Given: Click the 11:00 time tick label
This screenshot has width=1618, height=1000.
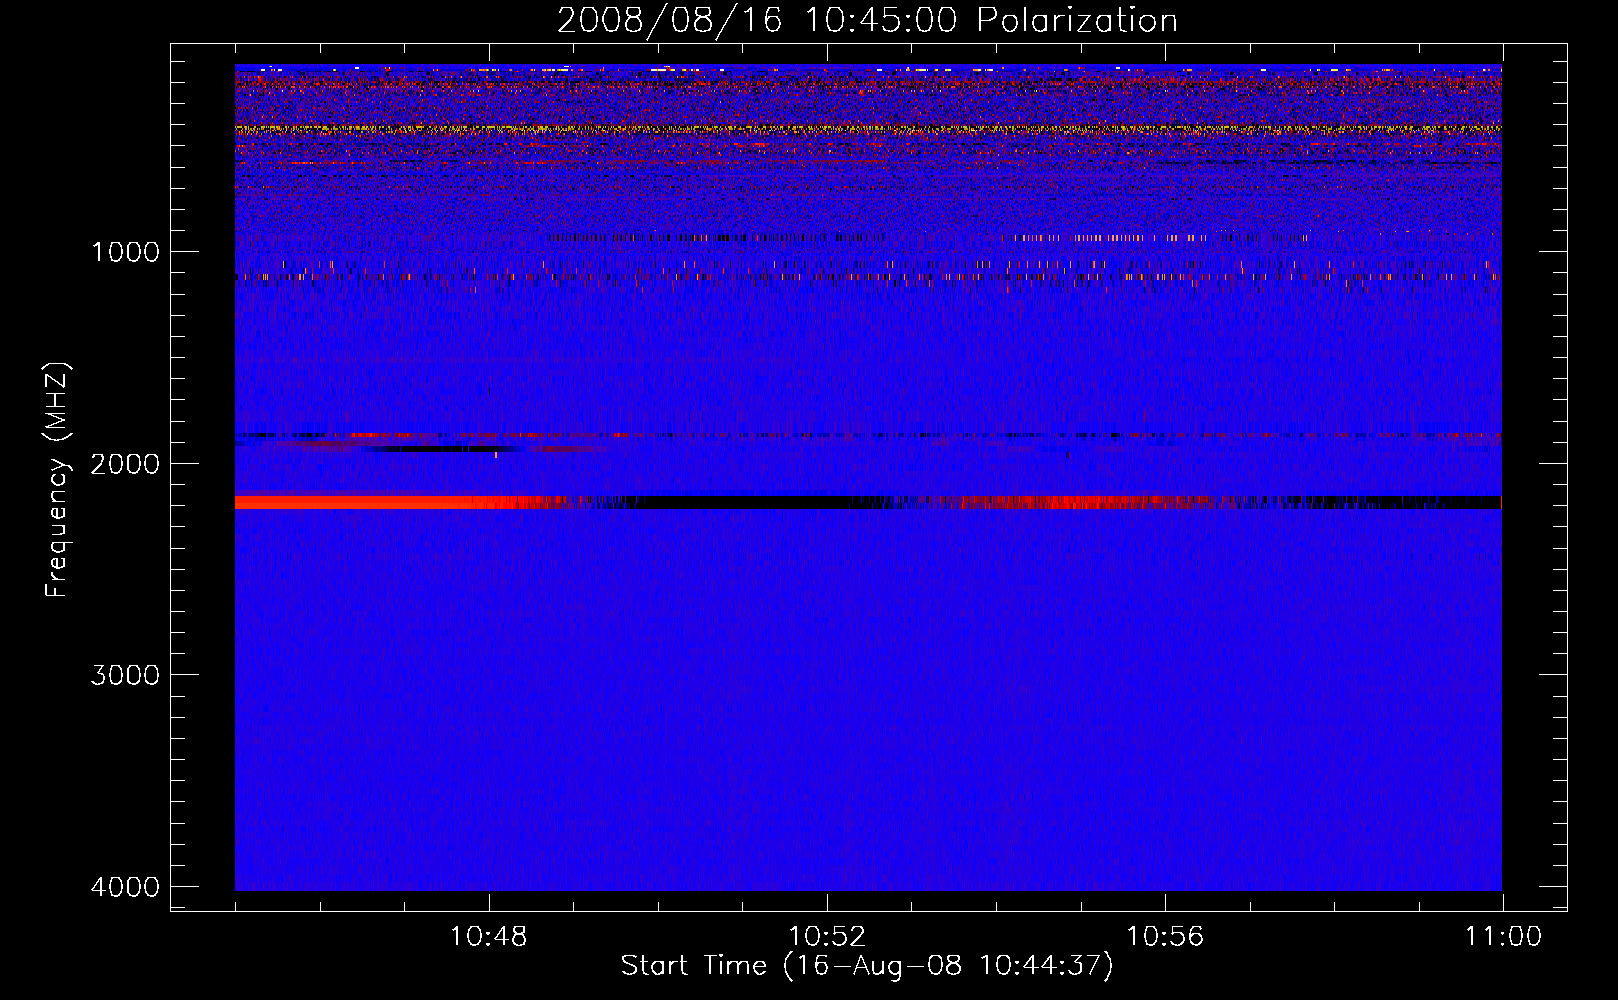Looking at the screenshot, I should coord(1503,937).
